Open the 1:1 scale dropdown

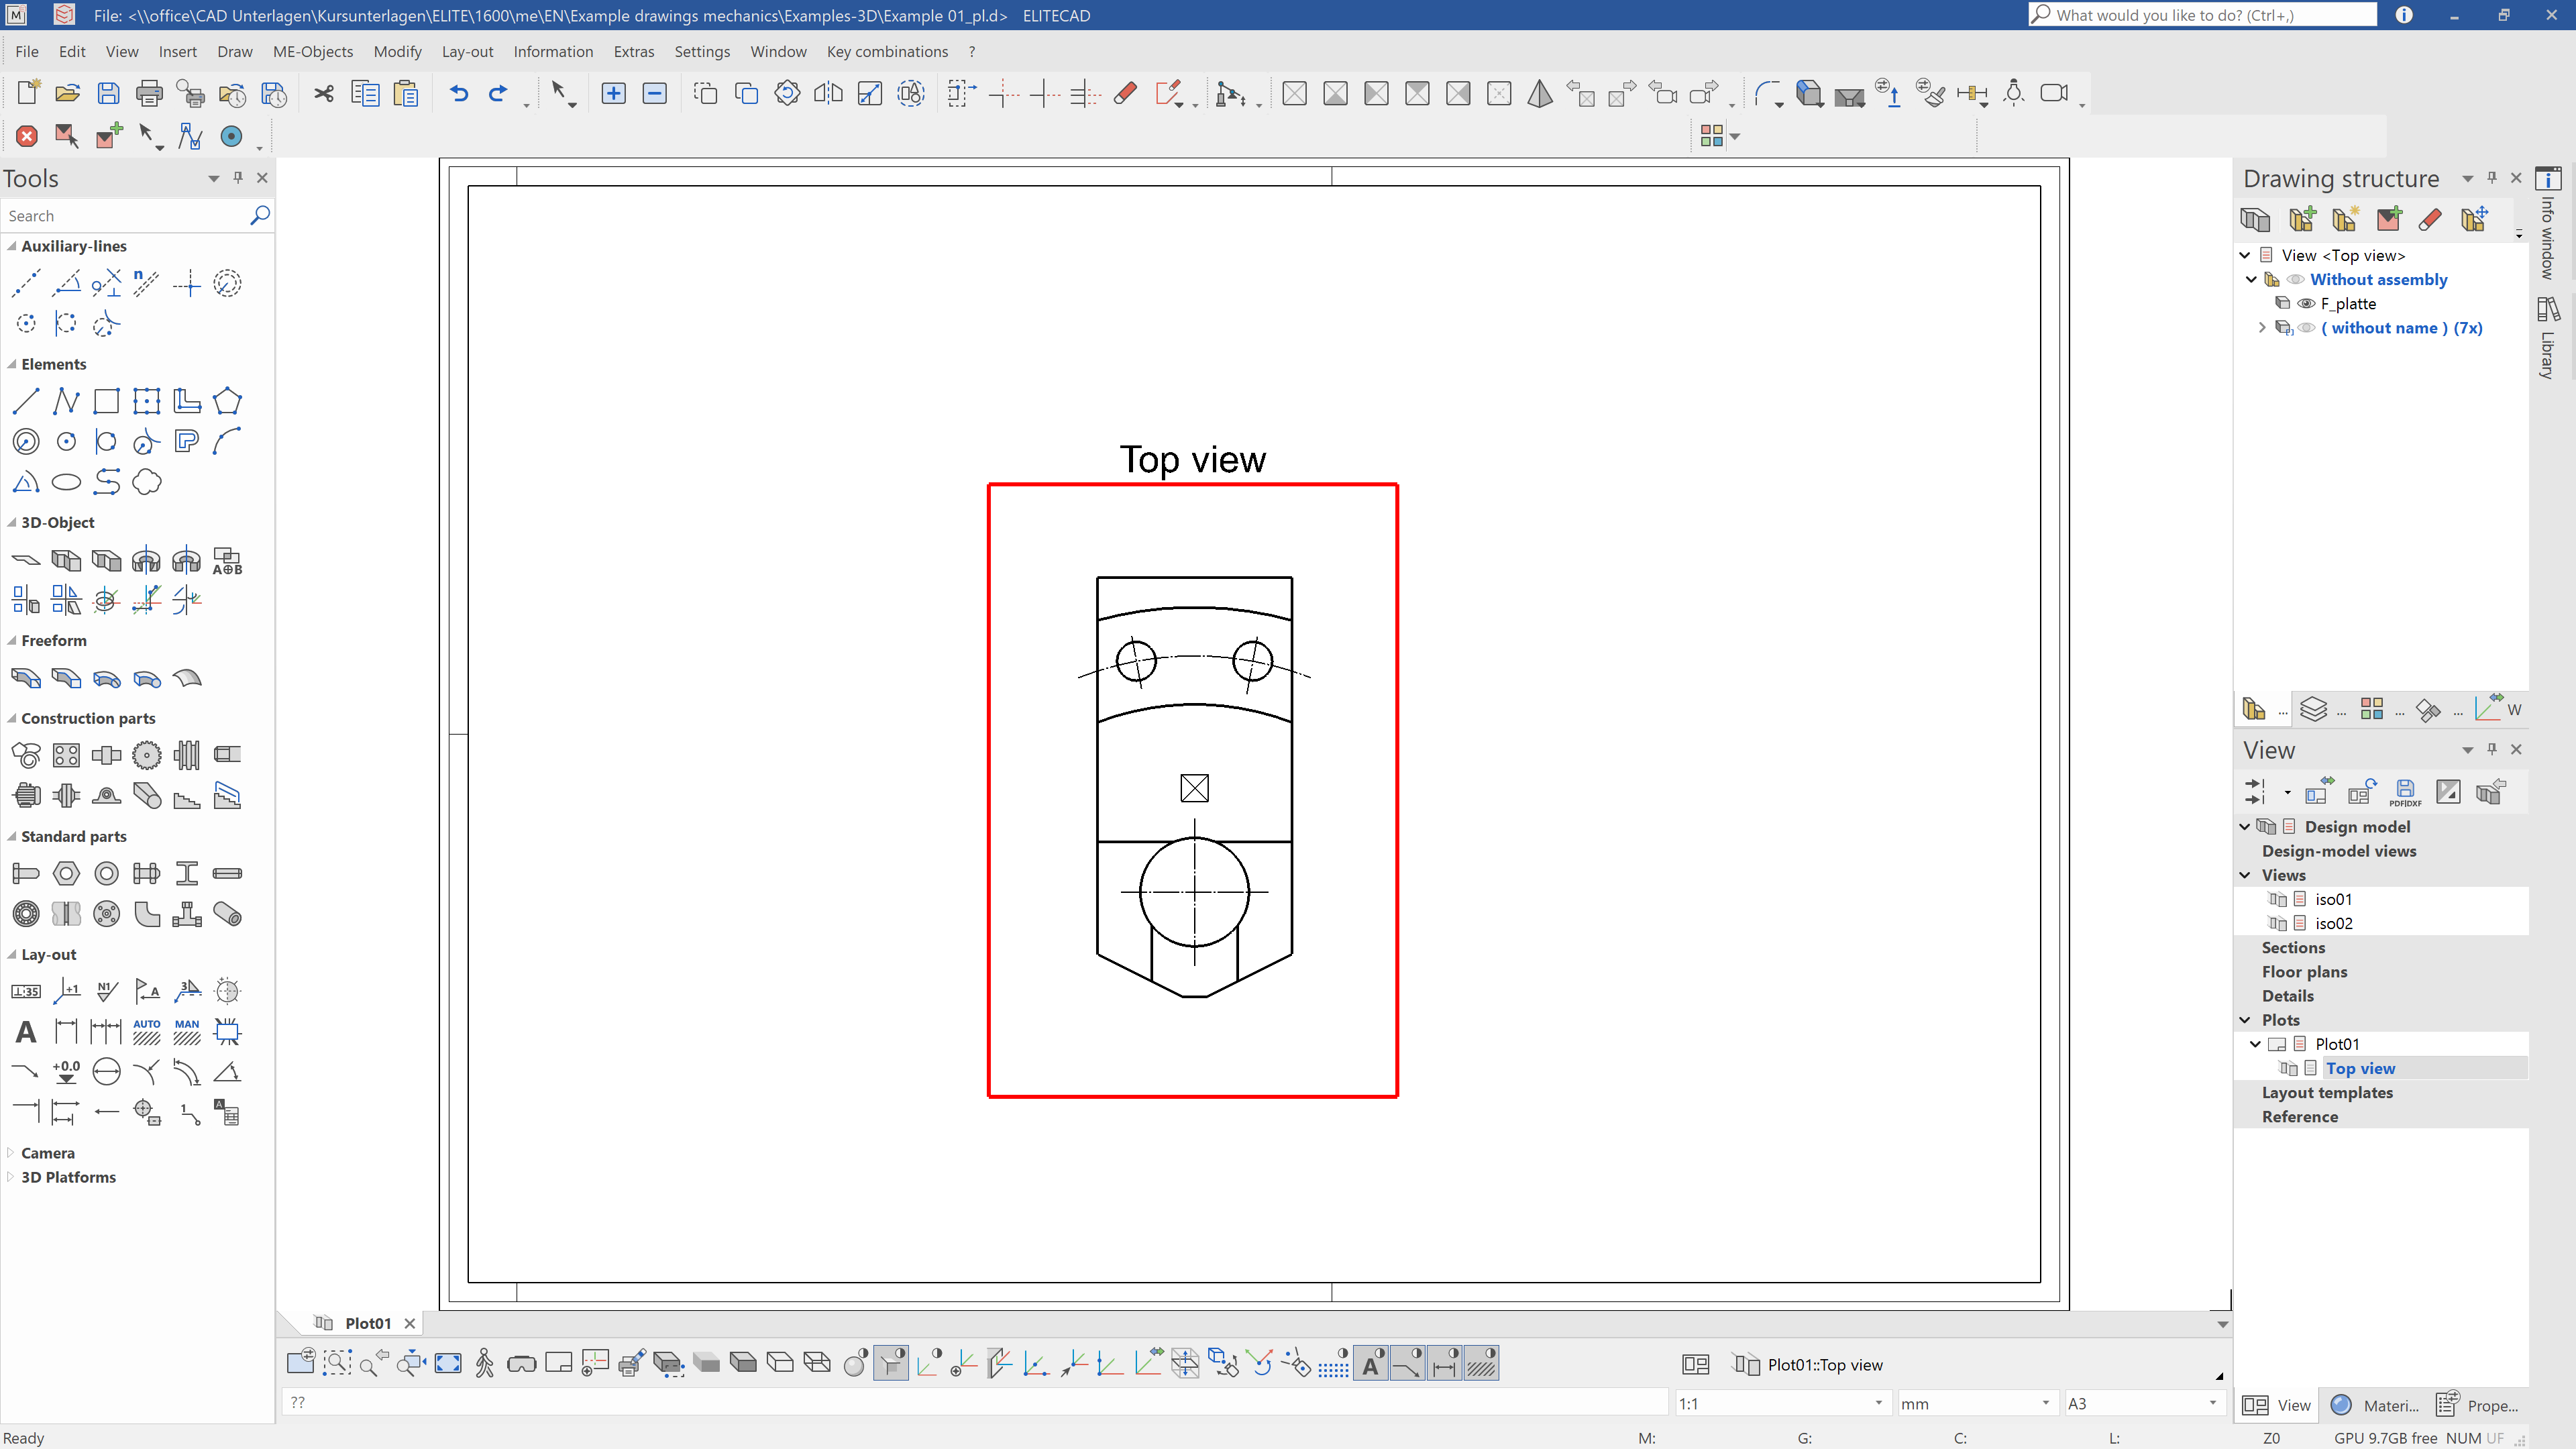point(1878,1403)
